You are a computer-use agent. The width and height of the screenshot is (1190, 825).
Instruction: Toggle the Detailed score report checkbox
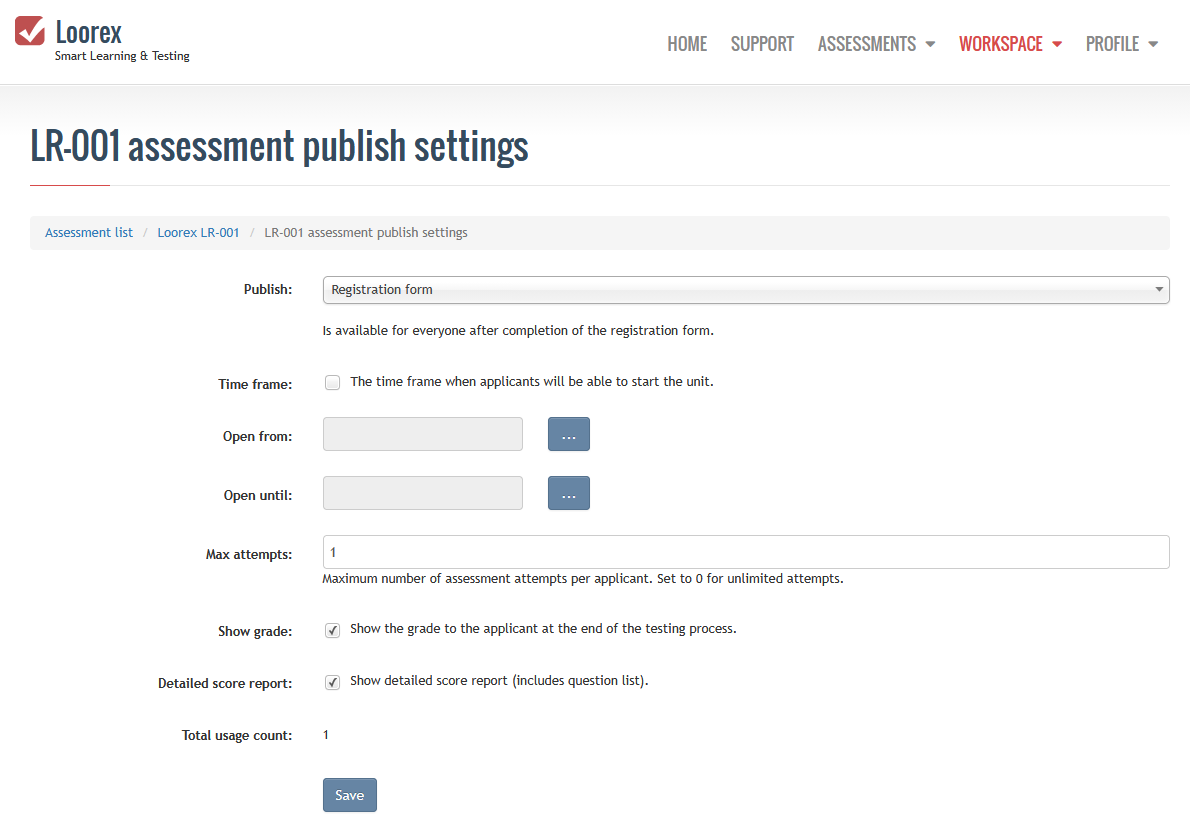332,682
